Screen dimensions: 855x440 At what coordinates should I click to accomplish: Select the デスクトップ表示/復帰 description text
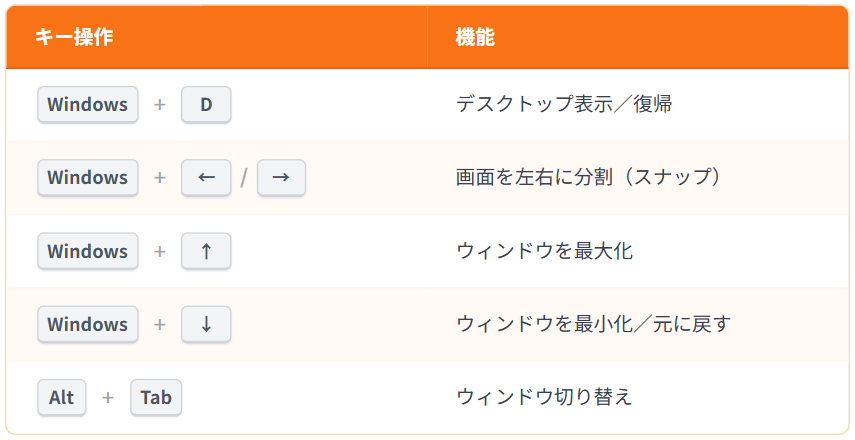tap(564, 104)
